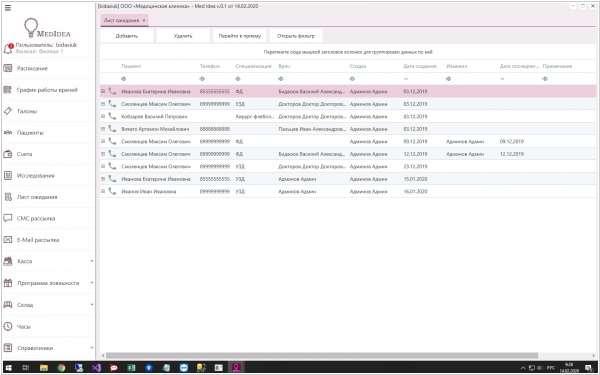
Task: Click phone icon for Иванов Иван Иванович
Action: click(112, 191)
